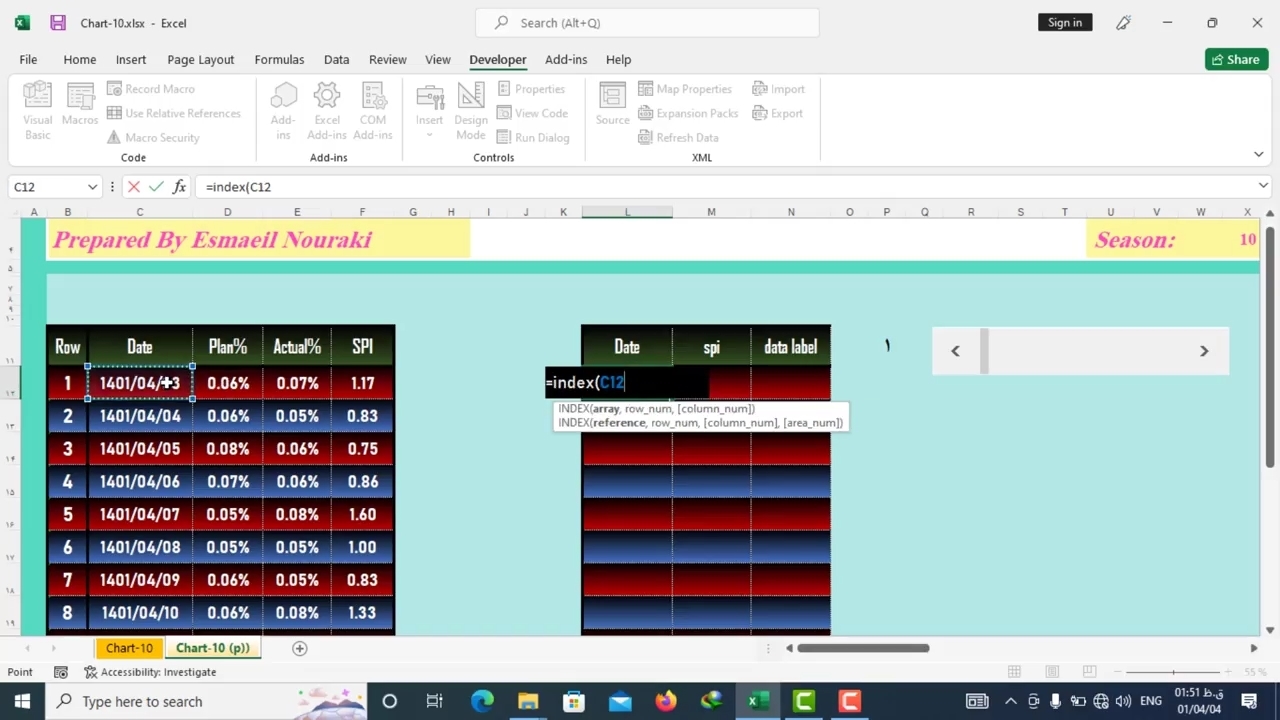Open the Insert controls dropdown

(x=429, y=112)
